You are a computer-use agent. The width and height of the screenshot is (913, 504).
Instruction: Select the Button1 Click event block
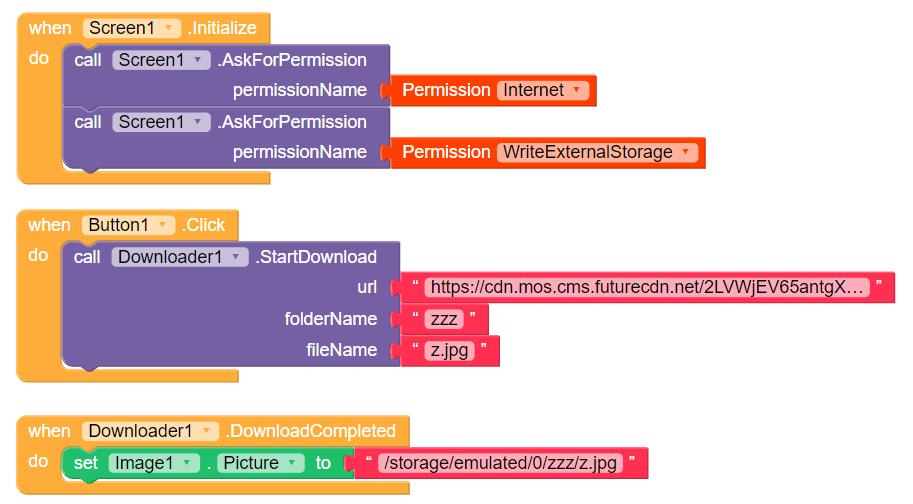tap(48, 225)
